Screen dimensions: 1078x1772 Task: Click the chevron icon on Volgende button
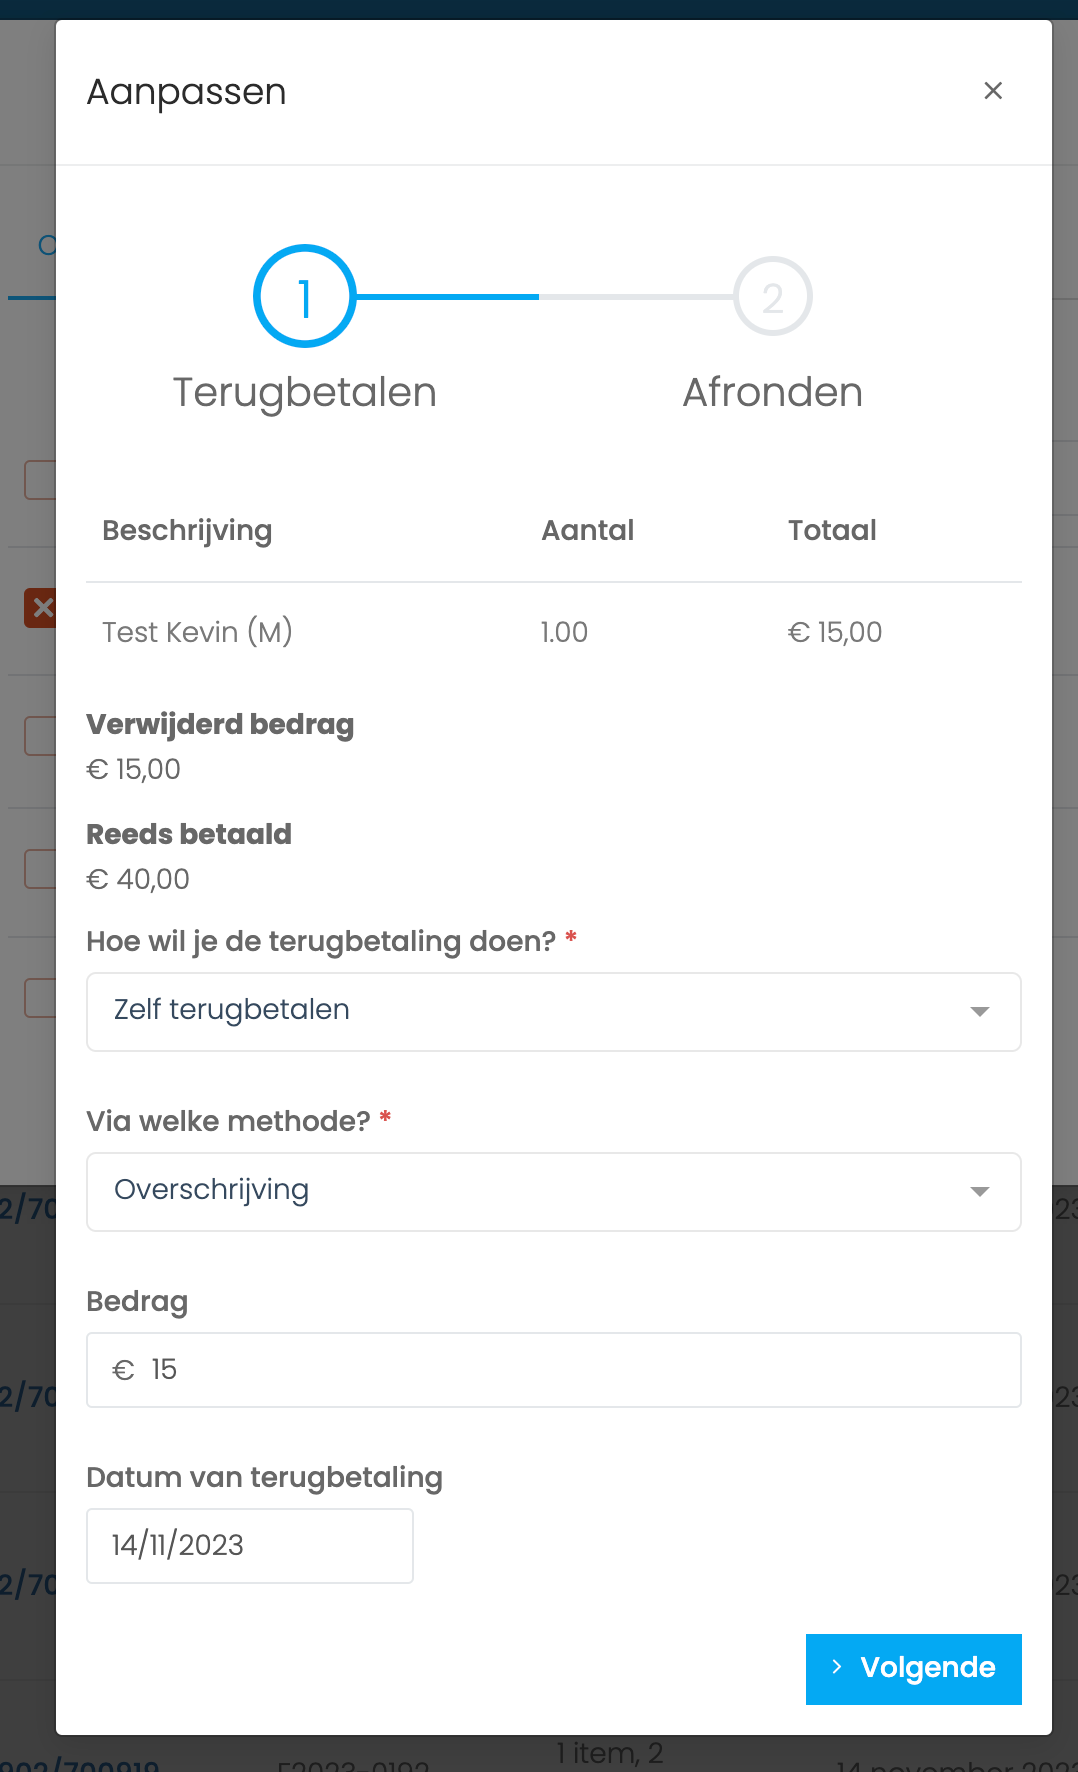[x=837, y=1667]
